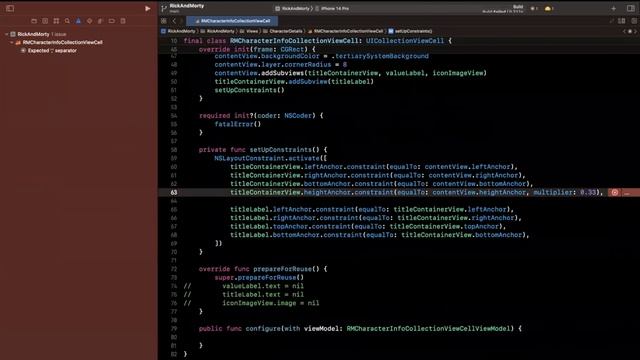
Task: Toggle the navigator sidebar visibility
Action: 10,8
